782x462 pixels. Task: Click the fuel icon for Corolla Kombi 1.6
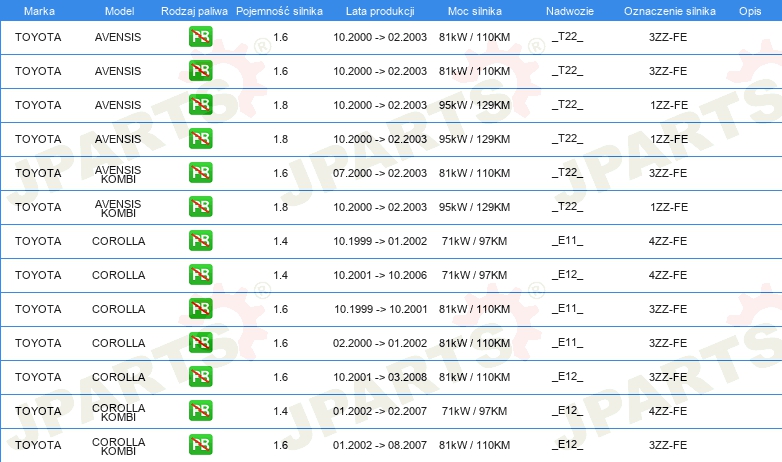200,445
